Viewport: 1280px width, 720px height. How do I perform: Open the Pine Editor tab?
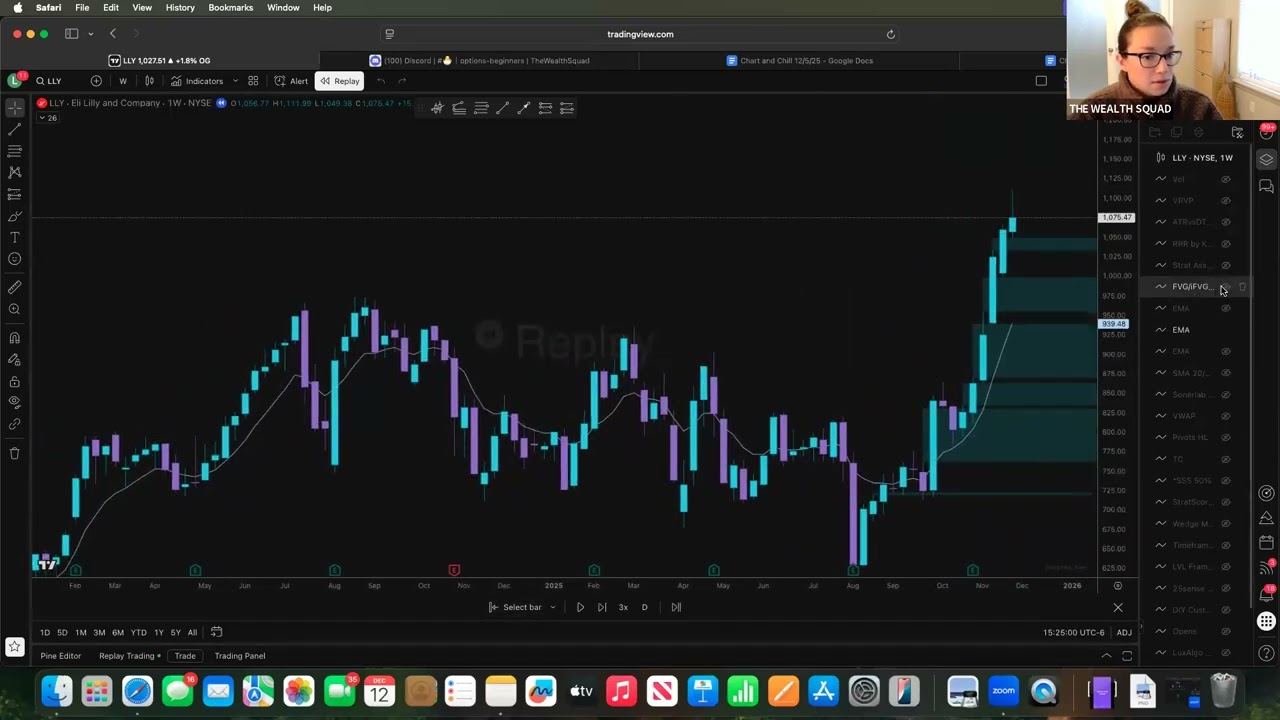61,656
